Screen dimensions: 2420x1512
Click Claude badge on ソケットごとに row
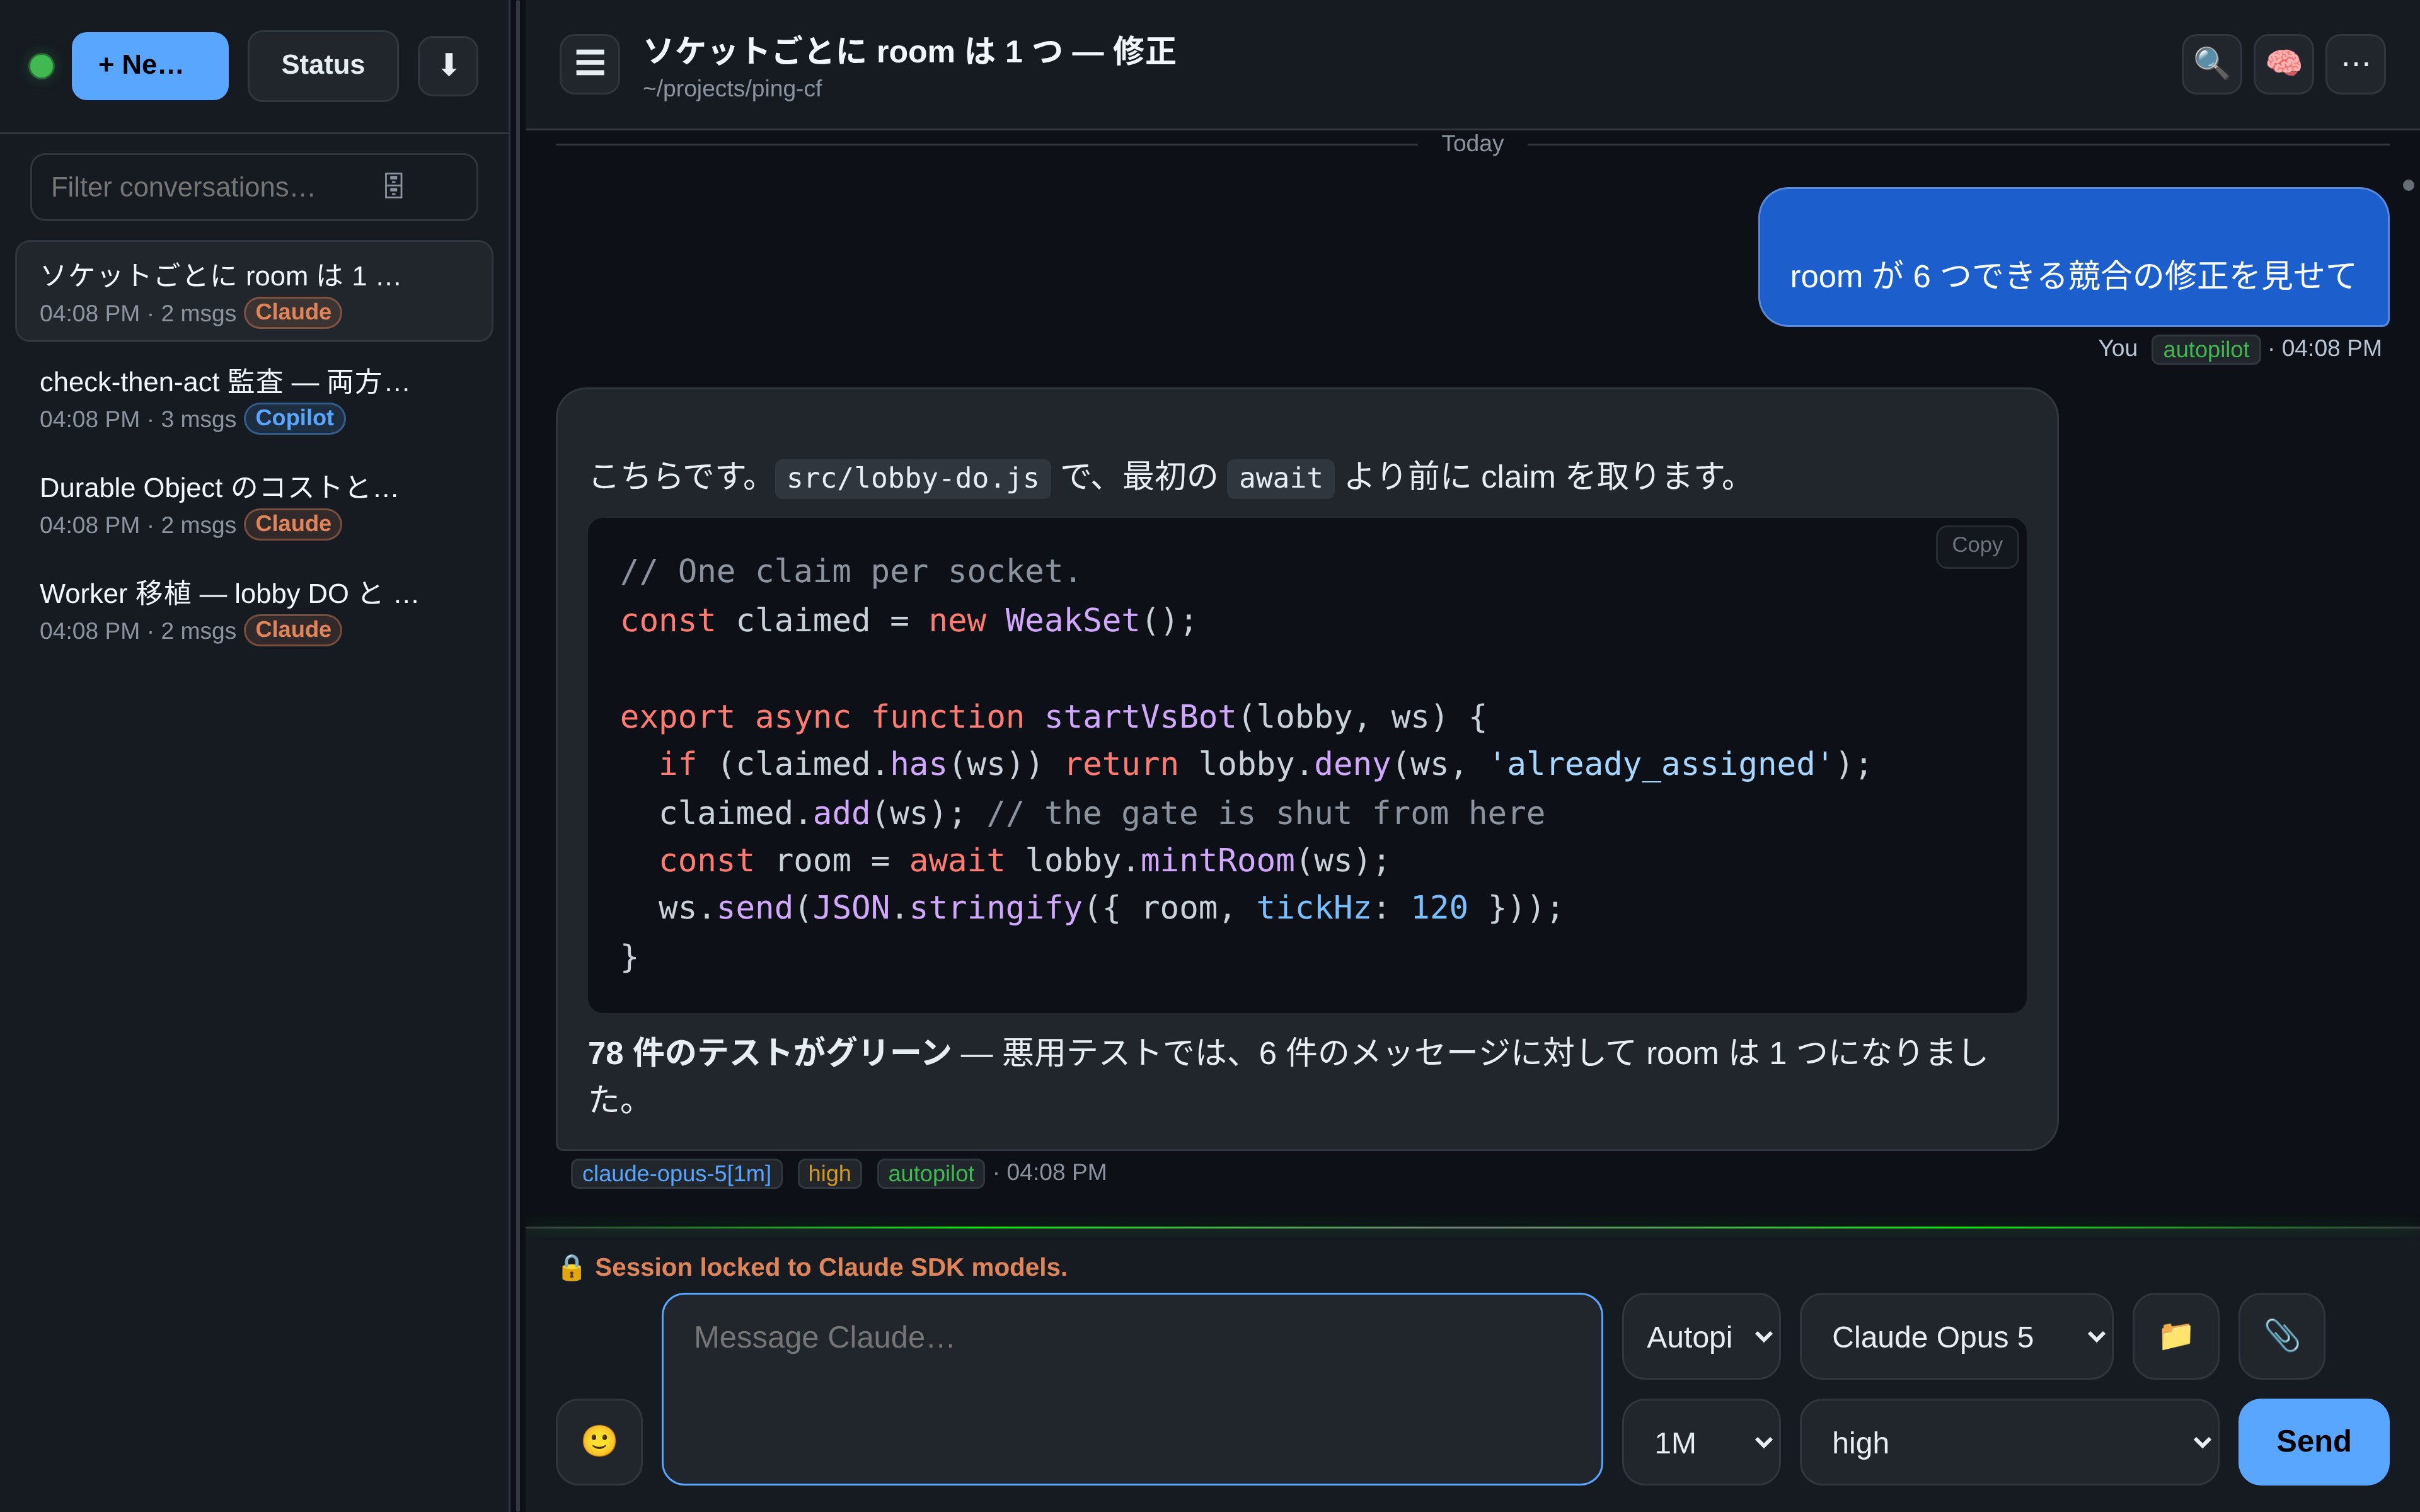[x=293, y=312]
